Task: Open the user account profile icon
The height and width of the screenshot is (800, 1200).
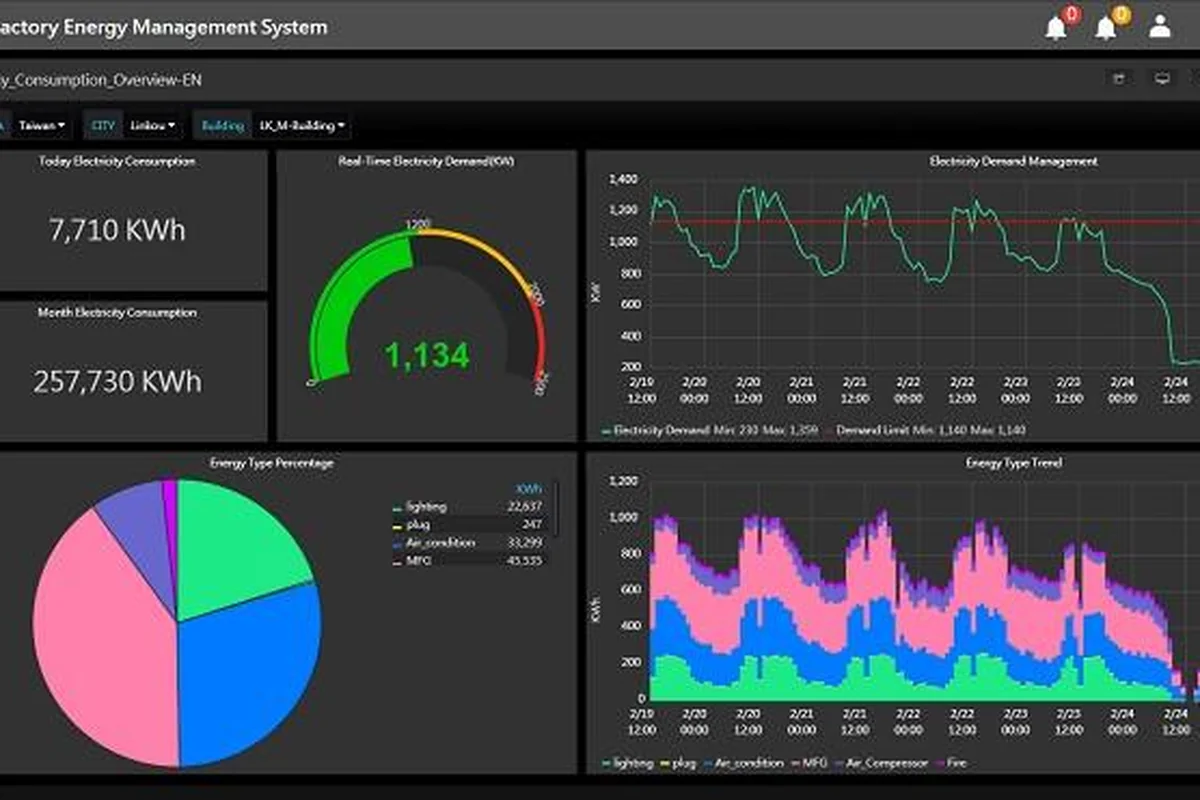Action: click(x=1160, y=27)
